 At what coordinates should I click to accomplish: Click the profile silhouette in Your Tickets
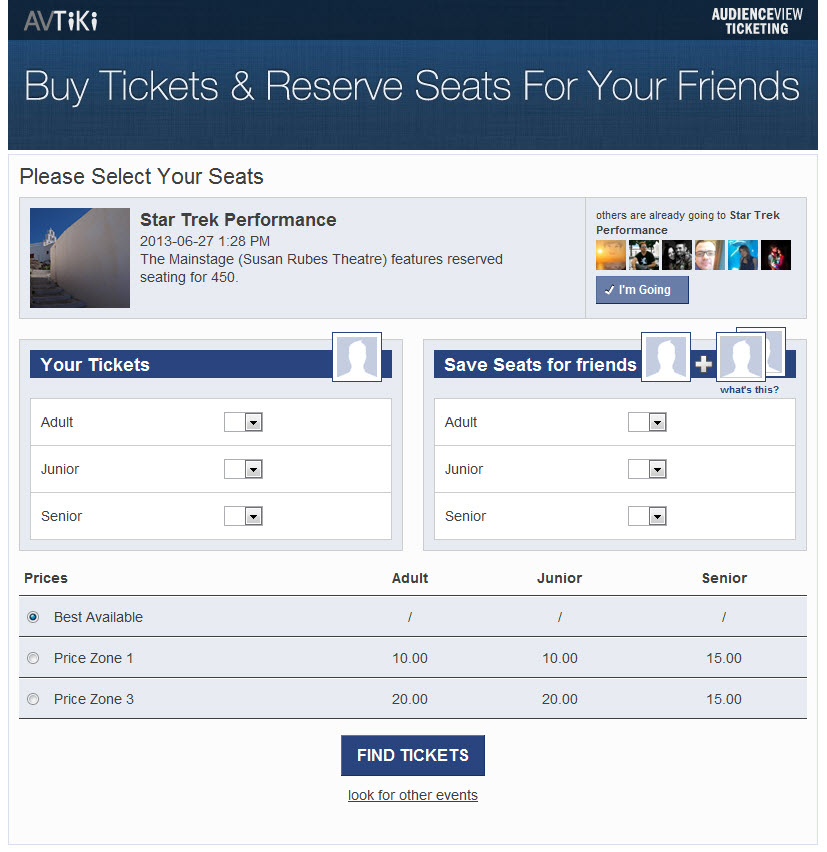(x=357, y=357)
